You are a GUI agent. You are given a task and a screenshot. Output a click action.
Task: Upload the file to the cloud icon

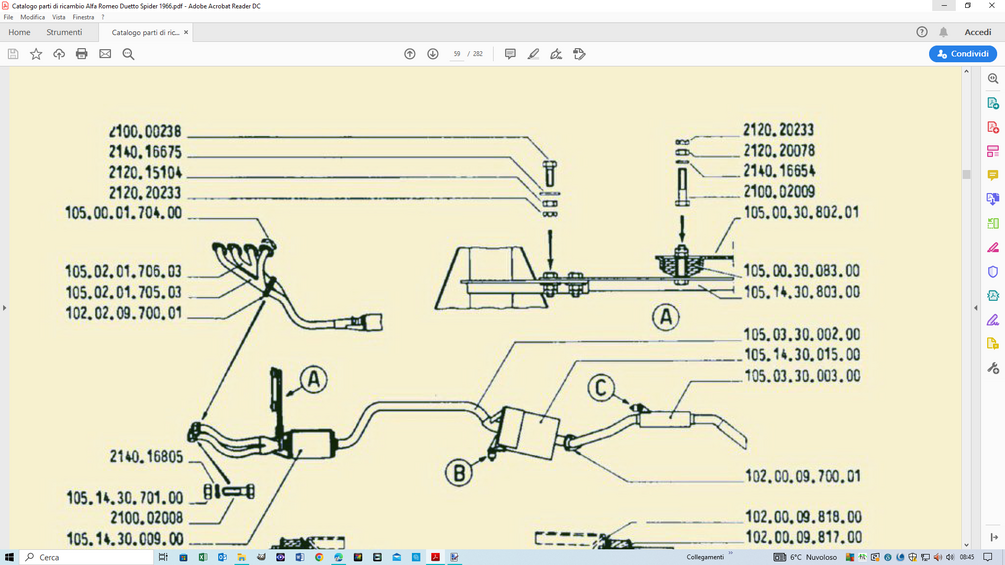(x=59, y=54)
